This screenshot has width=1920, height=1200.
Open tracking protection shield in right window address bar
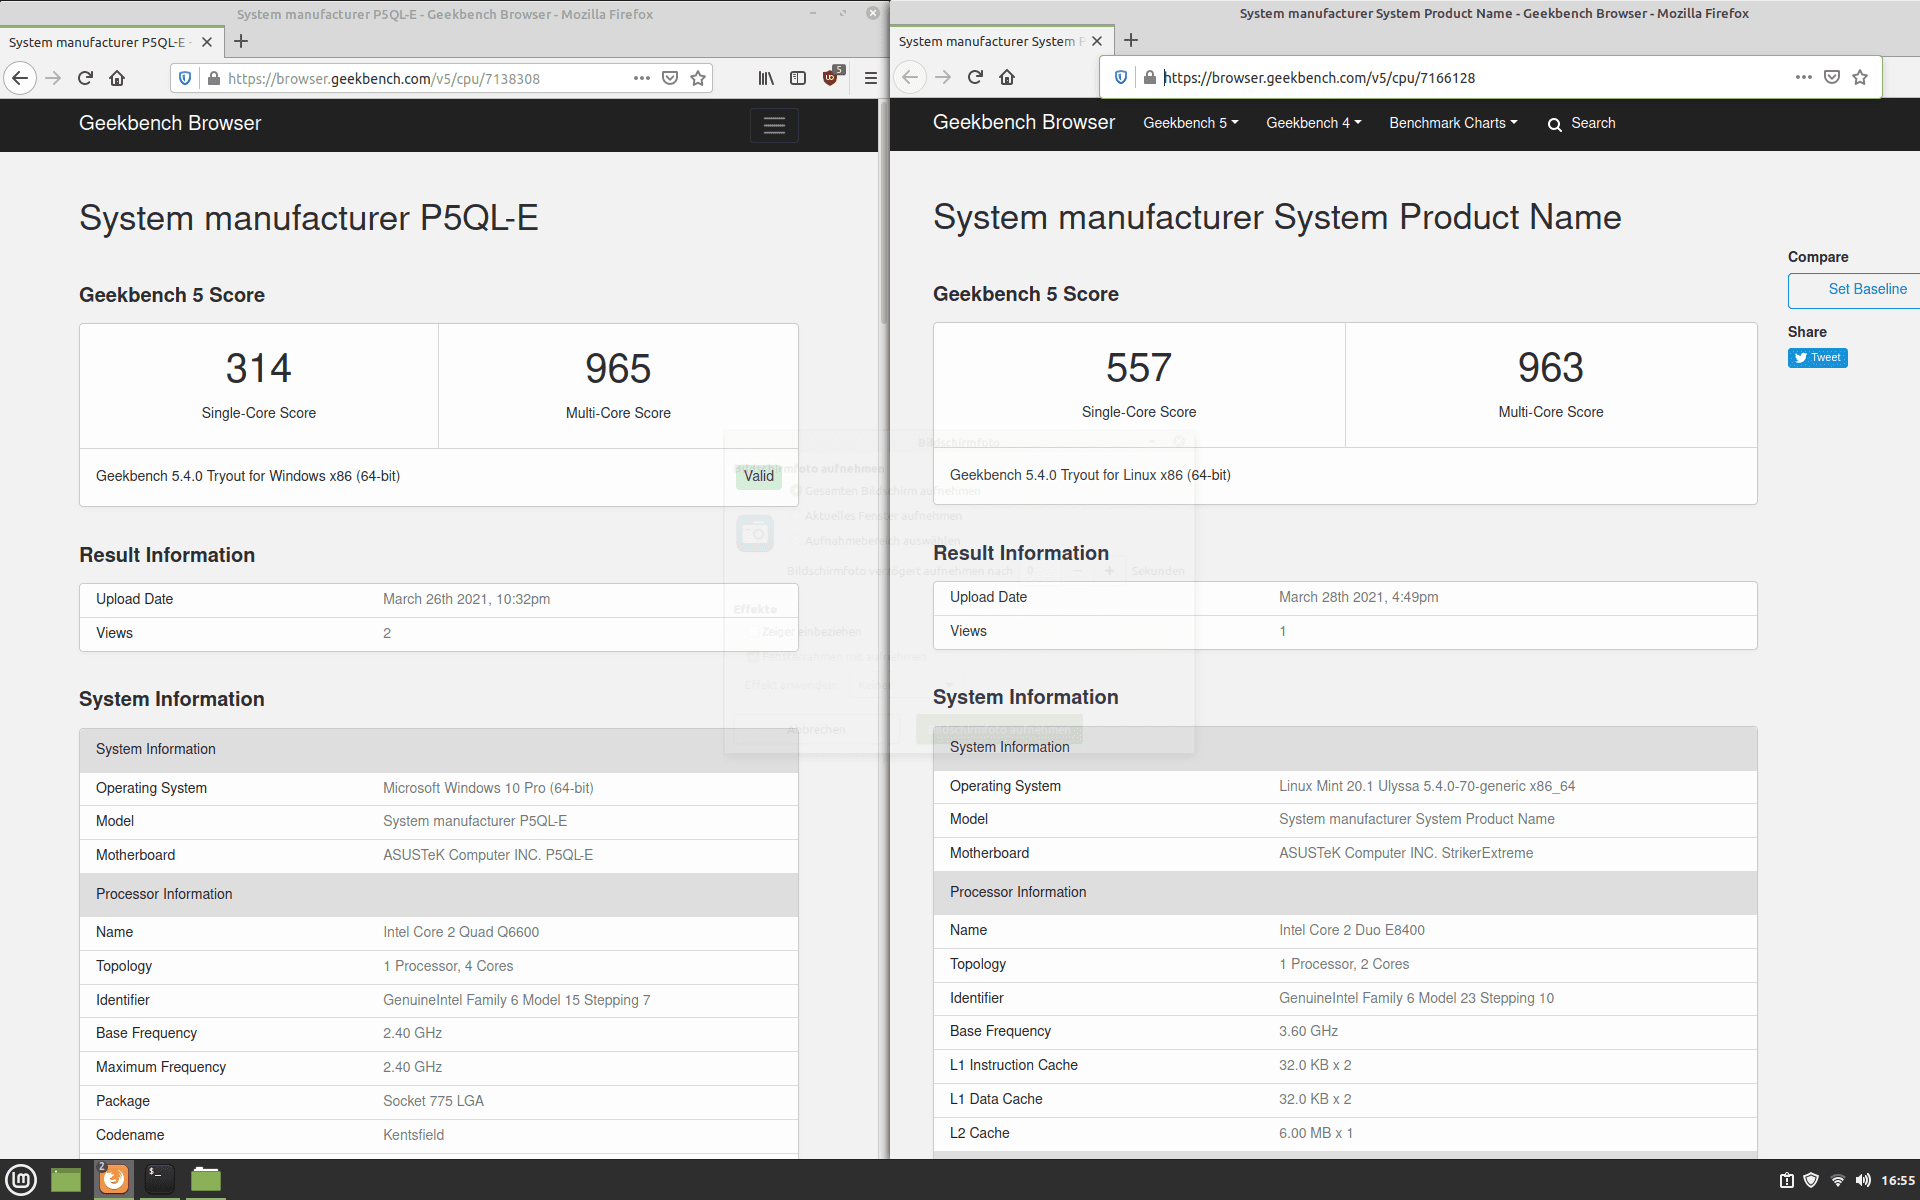(x=1121, y=77)
